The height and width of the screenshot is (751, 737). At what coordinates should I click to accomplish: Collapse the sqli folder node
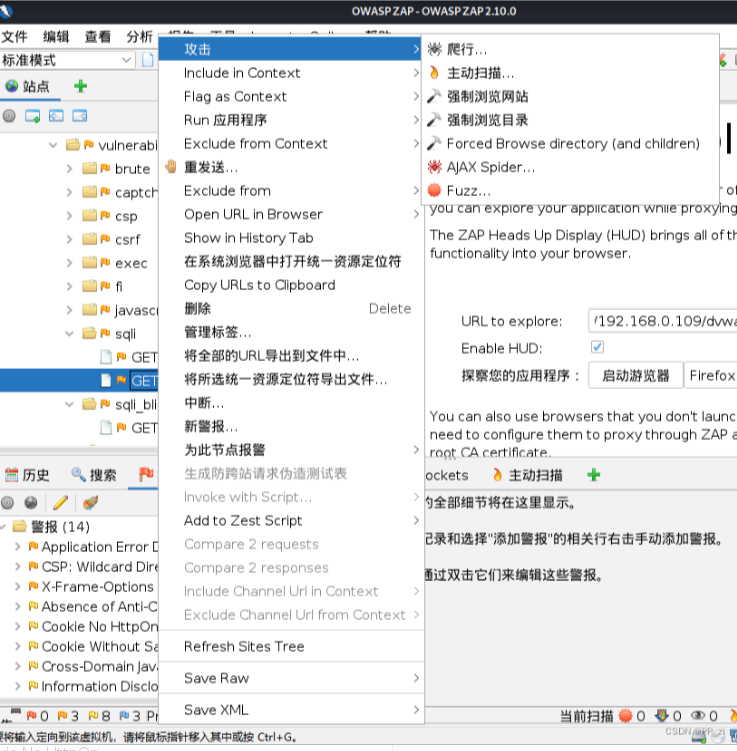point(69,333)
